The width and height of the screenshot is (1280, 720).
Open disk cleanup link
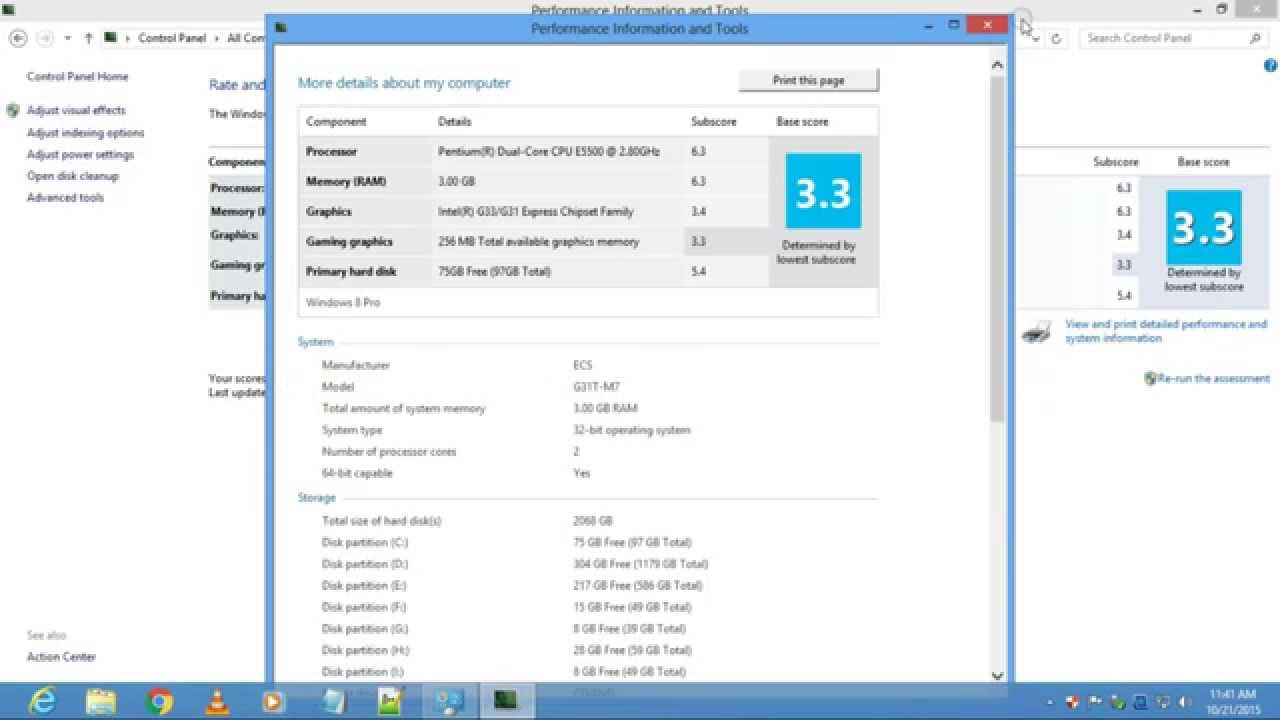[x=72, y=176]
